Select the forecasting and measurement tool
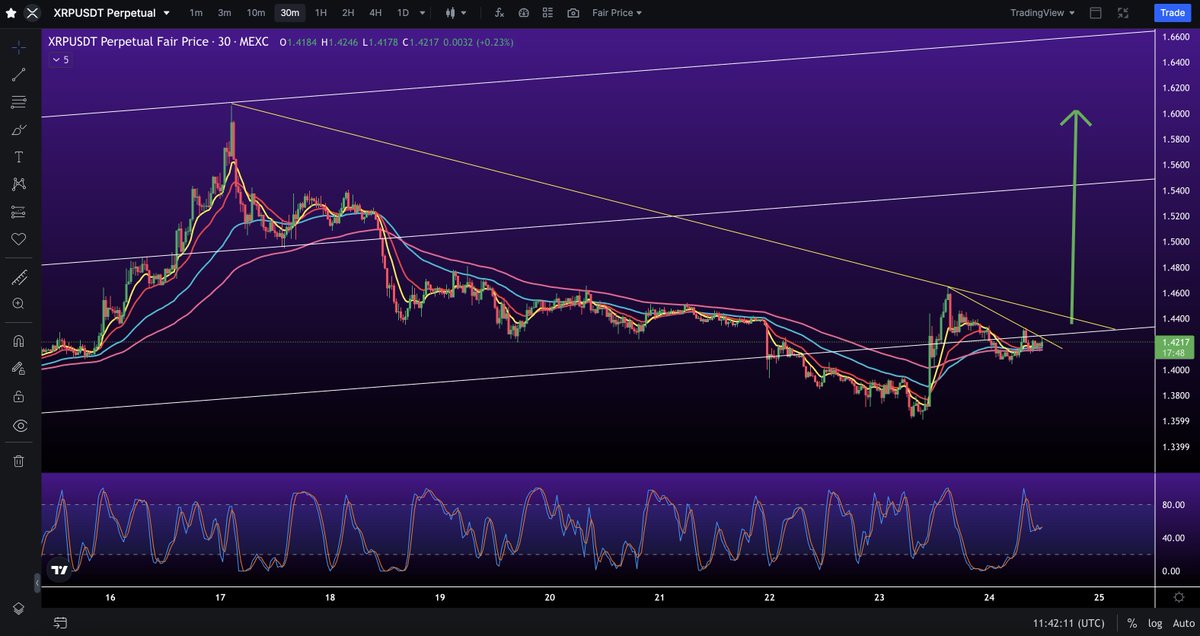1200x636 pixels. pos(18,212)
